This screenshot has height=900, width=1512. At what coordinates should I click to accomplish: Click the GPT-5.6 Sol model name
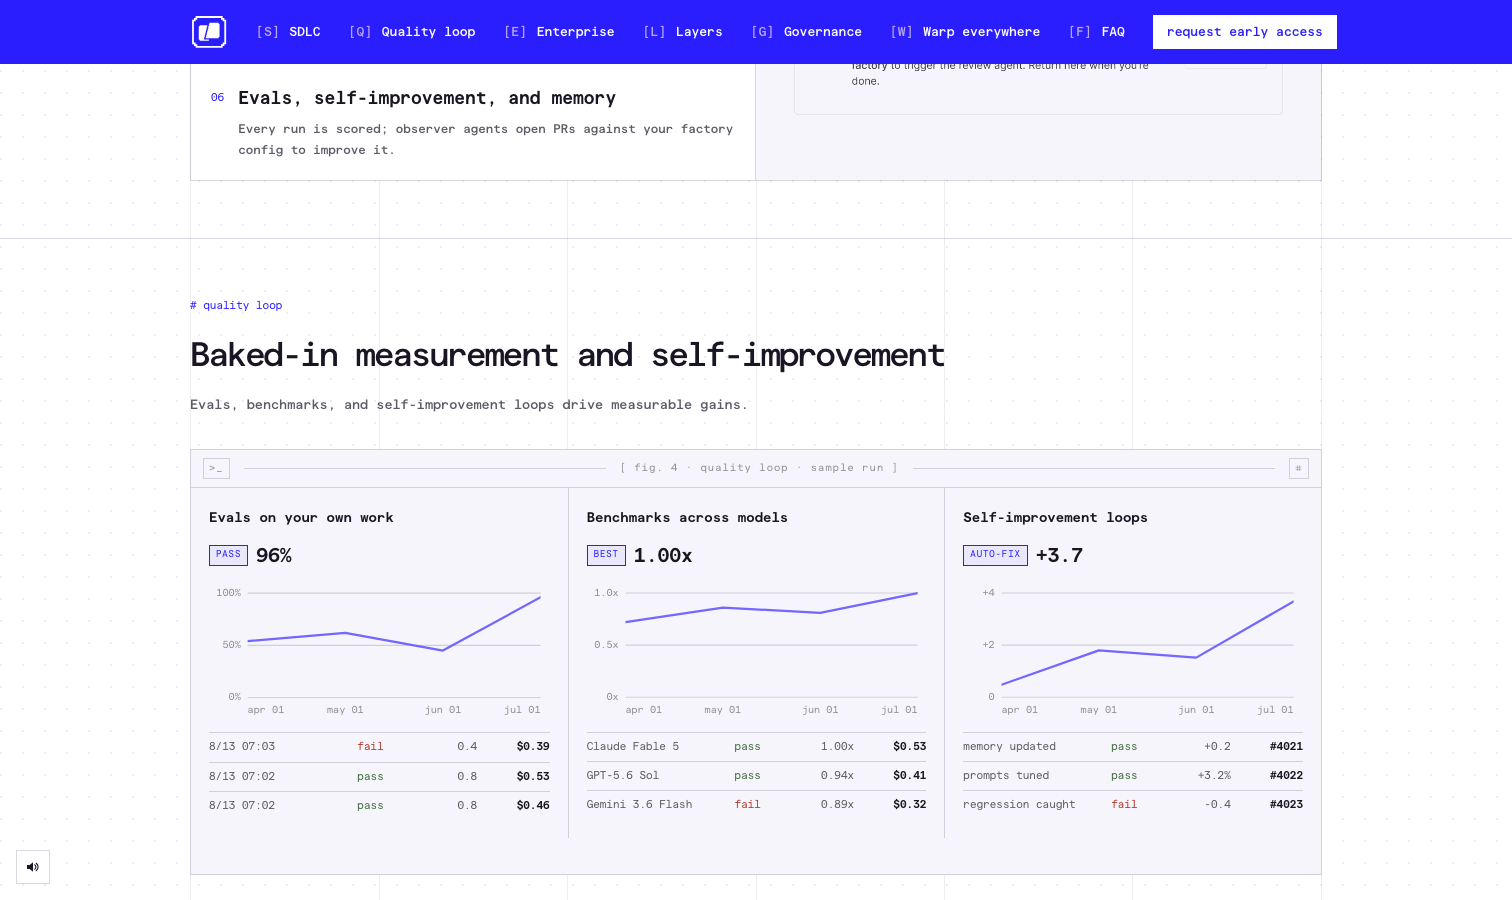(623, 775)
